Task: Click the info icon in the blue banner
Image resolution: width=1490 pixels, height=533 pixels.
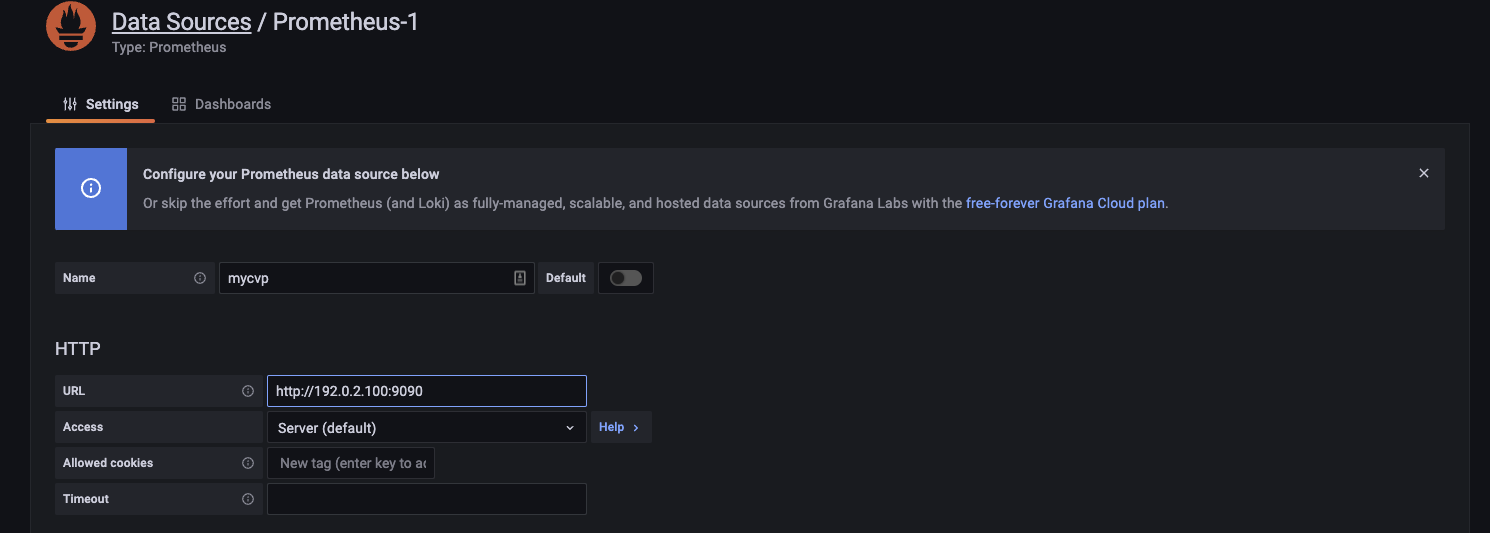Action: (91, 189)
